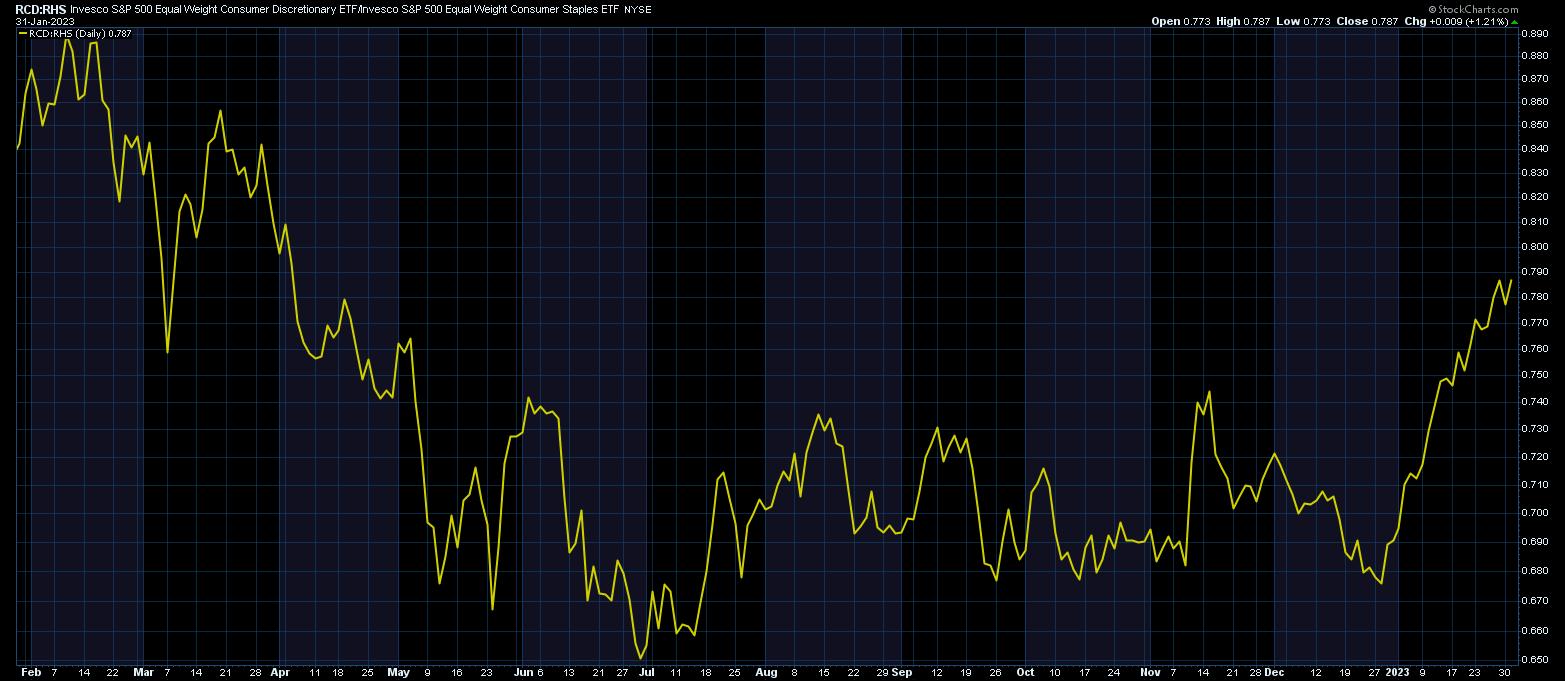The height and width of the screenshot is (681, 1565).
Task: Click the green up-arrow change indicator
Action: tap(1514, 21)
